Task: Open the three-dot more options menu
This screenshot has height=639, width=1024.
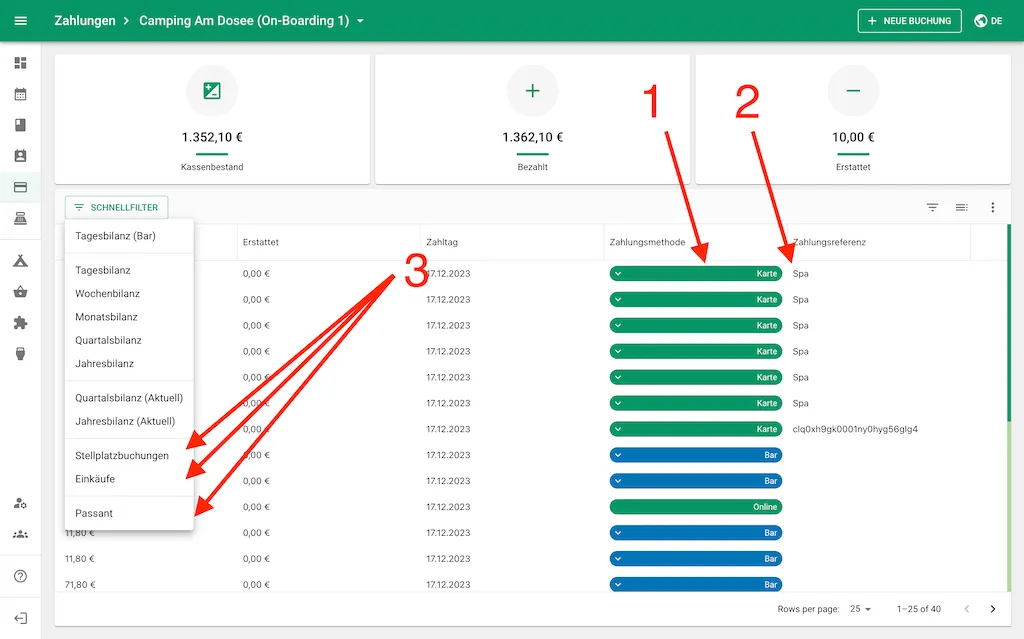Action: pyautogui.click(x=993, y=207)
